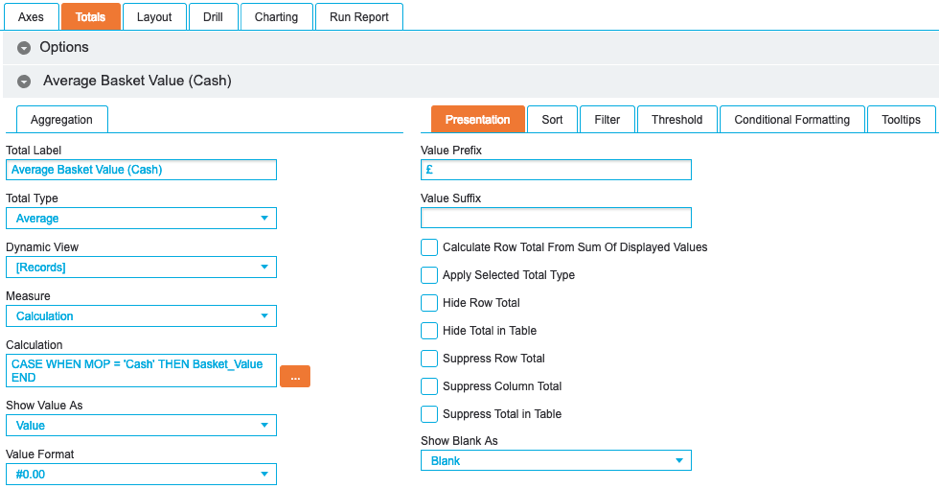Open calculation editor ellipsis button
Screen dimensions: 939x487
coord(295,376)
